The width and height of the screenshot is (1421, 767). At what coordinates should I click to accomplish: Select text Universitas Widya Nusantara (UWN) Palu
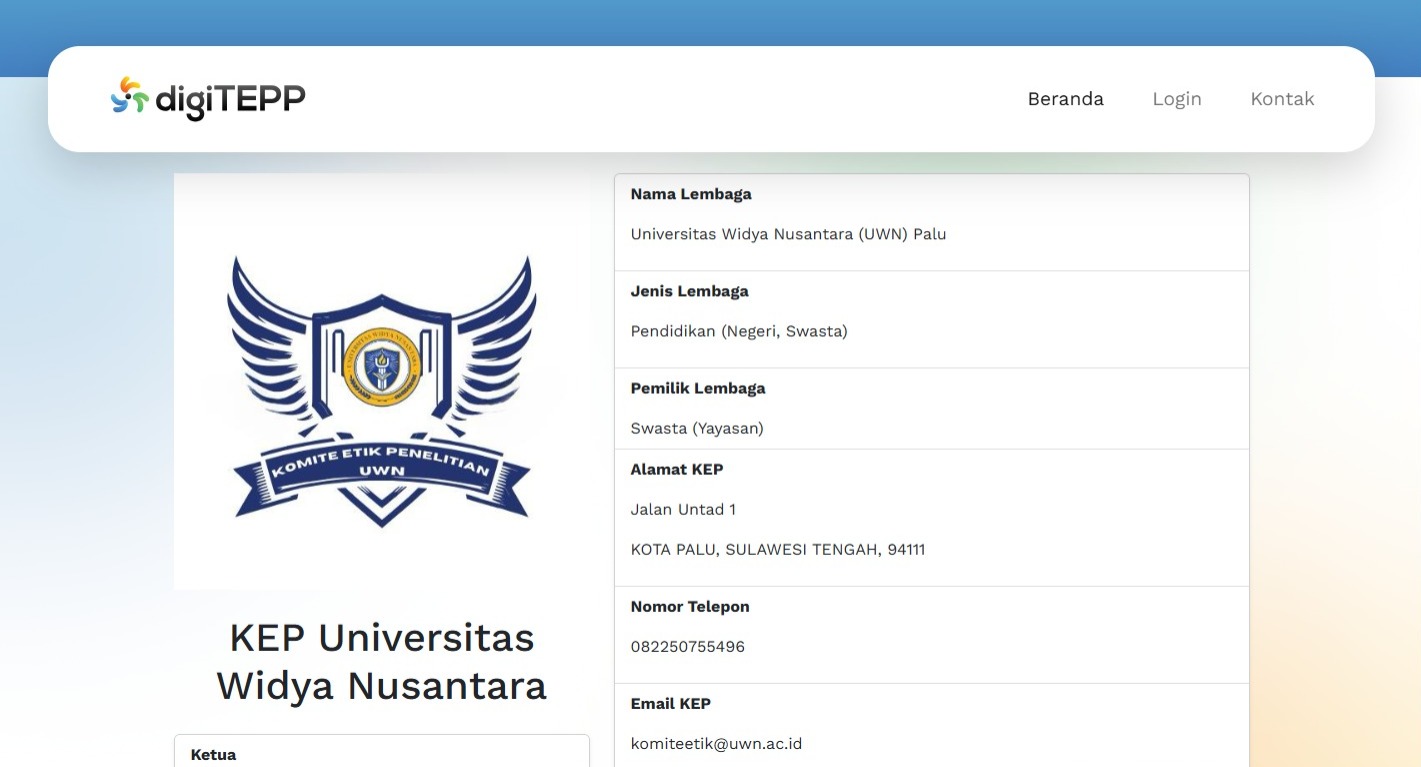(788, 234)
